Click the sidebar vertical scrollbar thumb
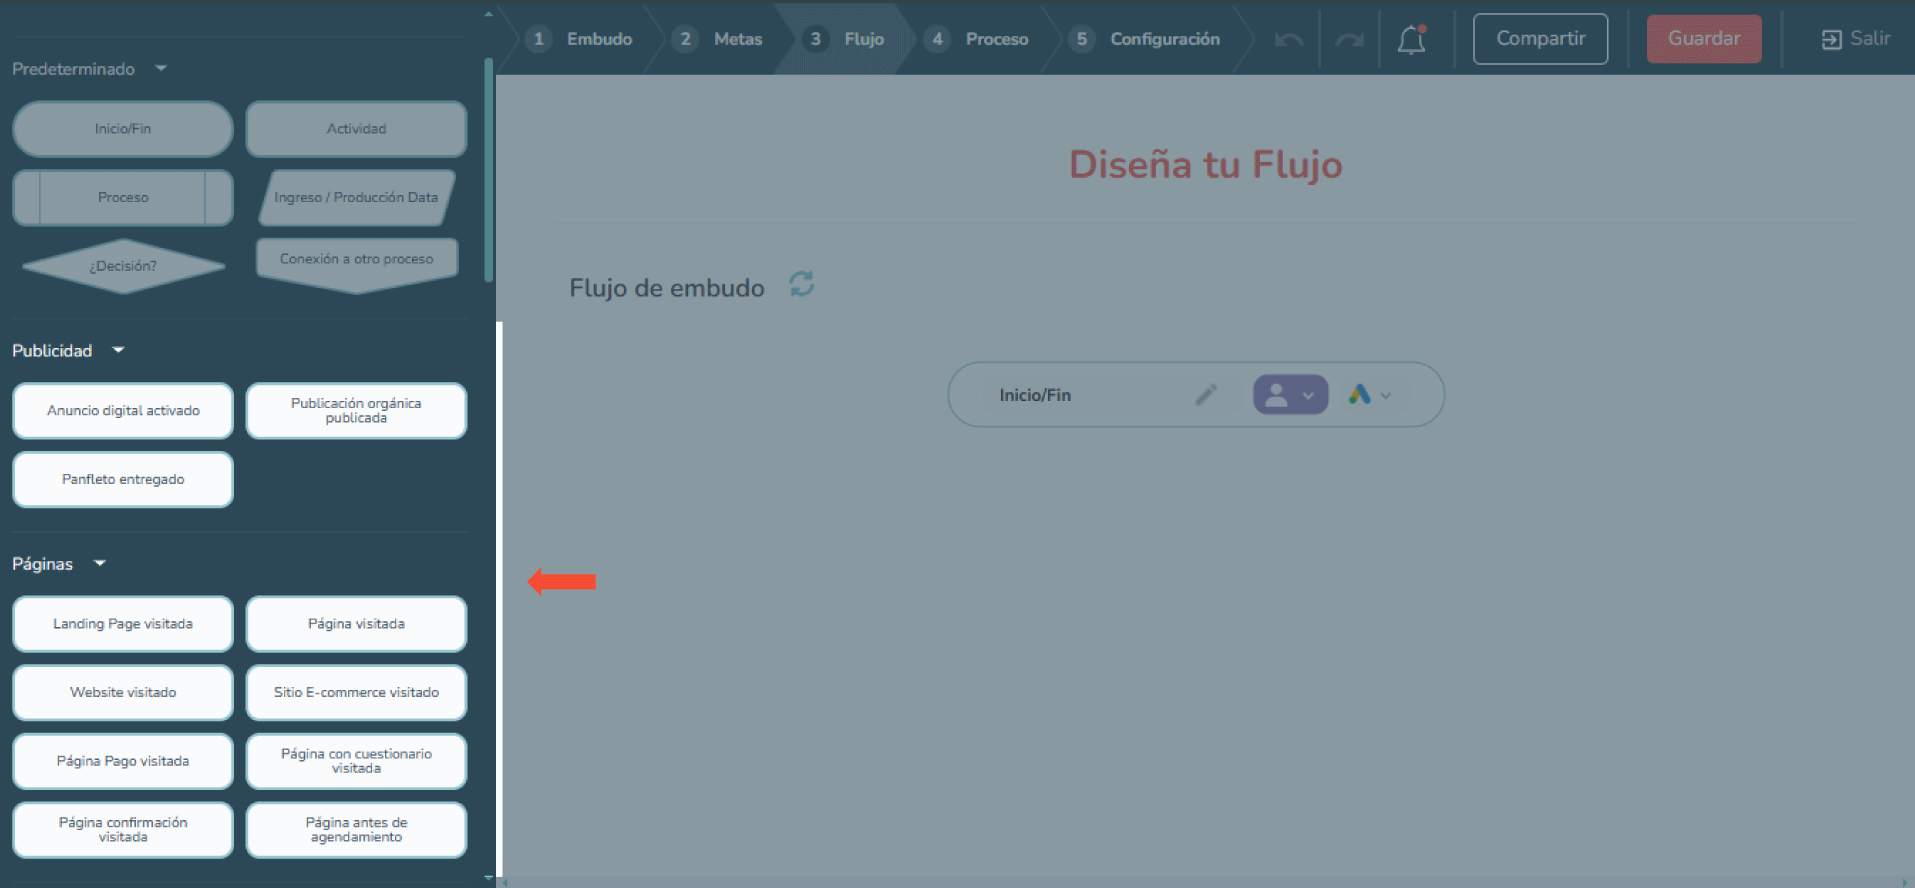This screenshot has width=1915, height=888. [x=488, y=170]
